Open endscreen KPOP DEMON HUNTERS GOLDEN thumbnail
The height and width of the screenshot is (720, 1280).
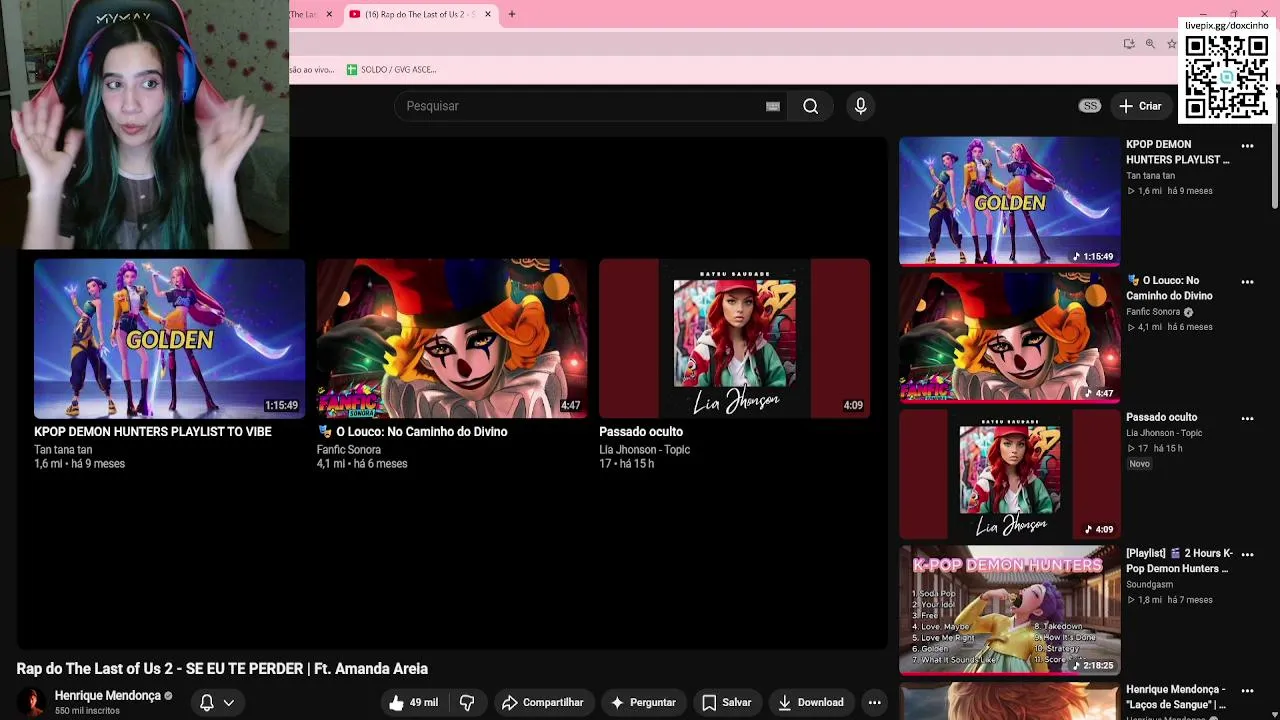pos(169,339)
